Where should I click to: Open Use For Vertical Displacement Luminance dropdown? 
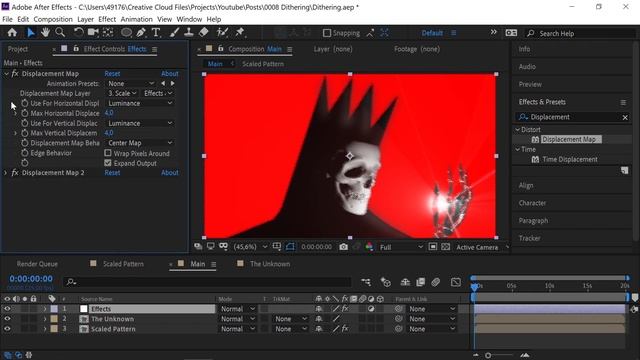140,123
